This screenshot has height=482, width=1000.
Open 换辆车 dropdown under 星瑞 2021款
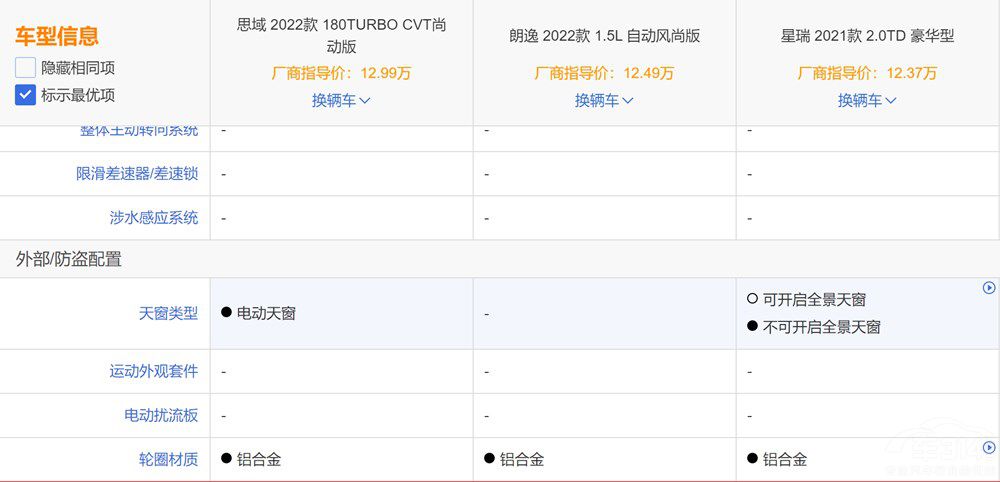(x=867, y=100)
